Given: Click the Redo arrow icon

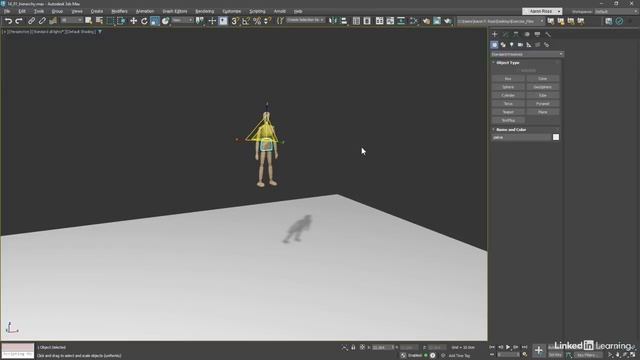Looking at the screenshot, I should [x=19, y=21].
